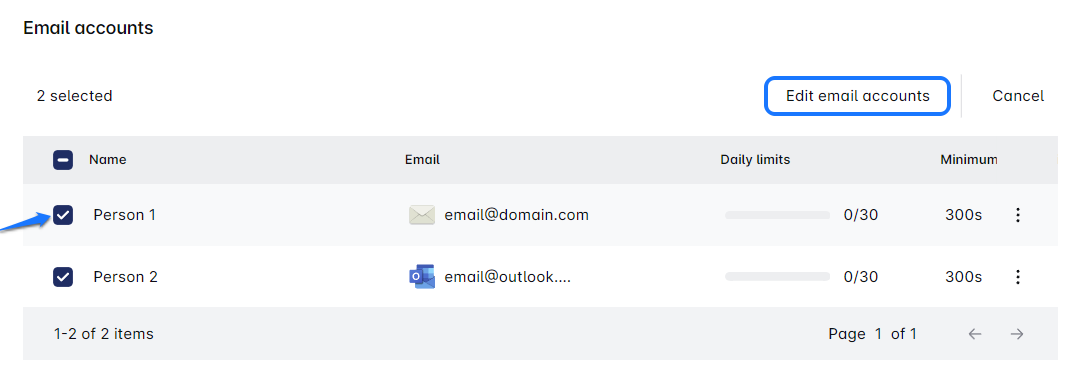Click Person 2's daily limit progress bar
This screenshot has width=1071, height=386.
777,277
